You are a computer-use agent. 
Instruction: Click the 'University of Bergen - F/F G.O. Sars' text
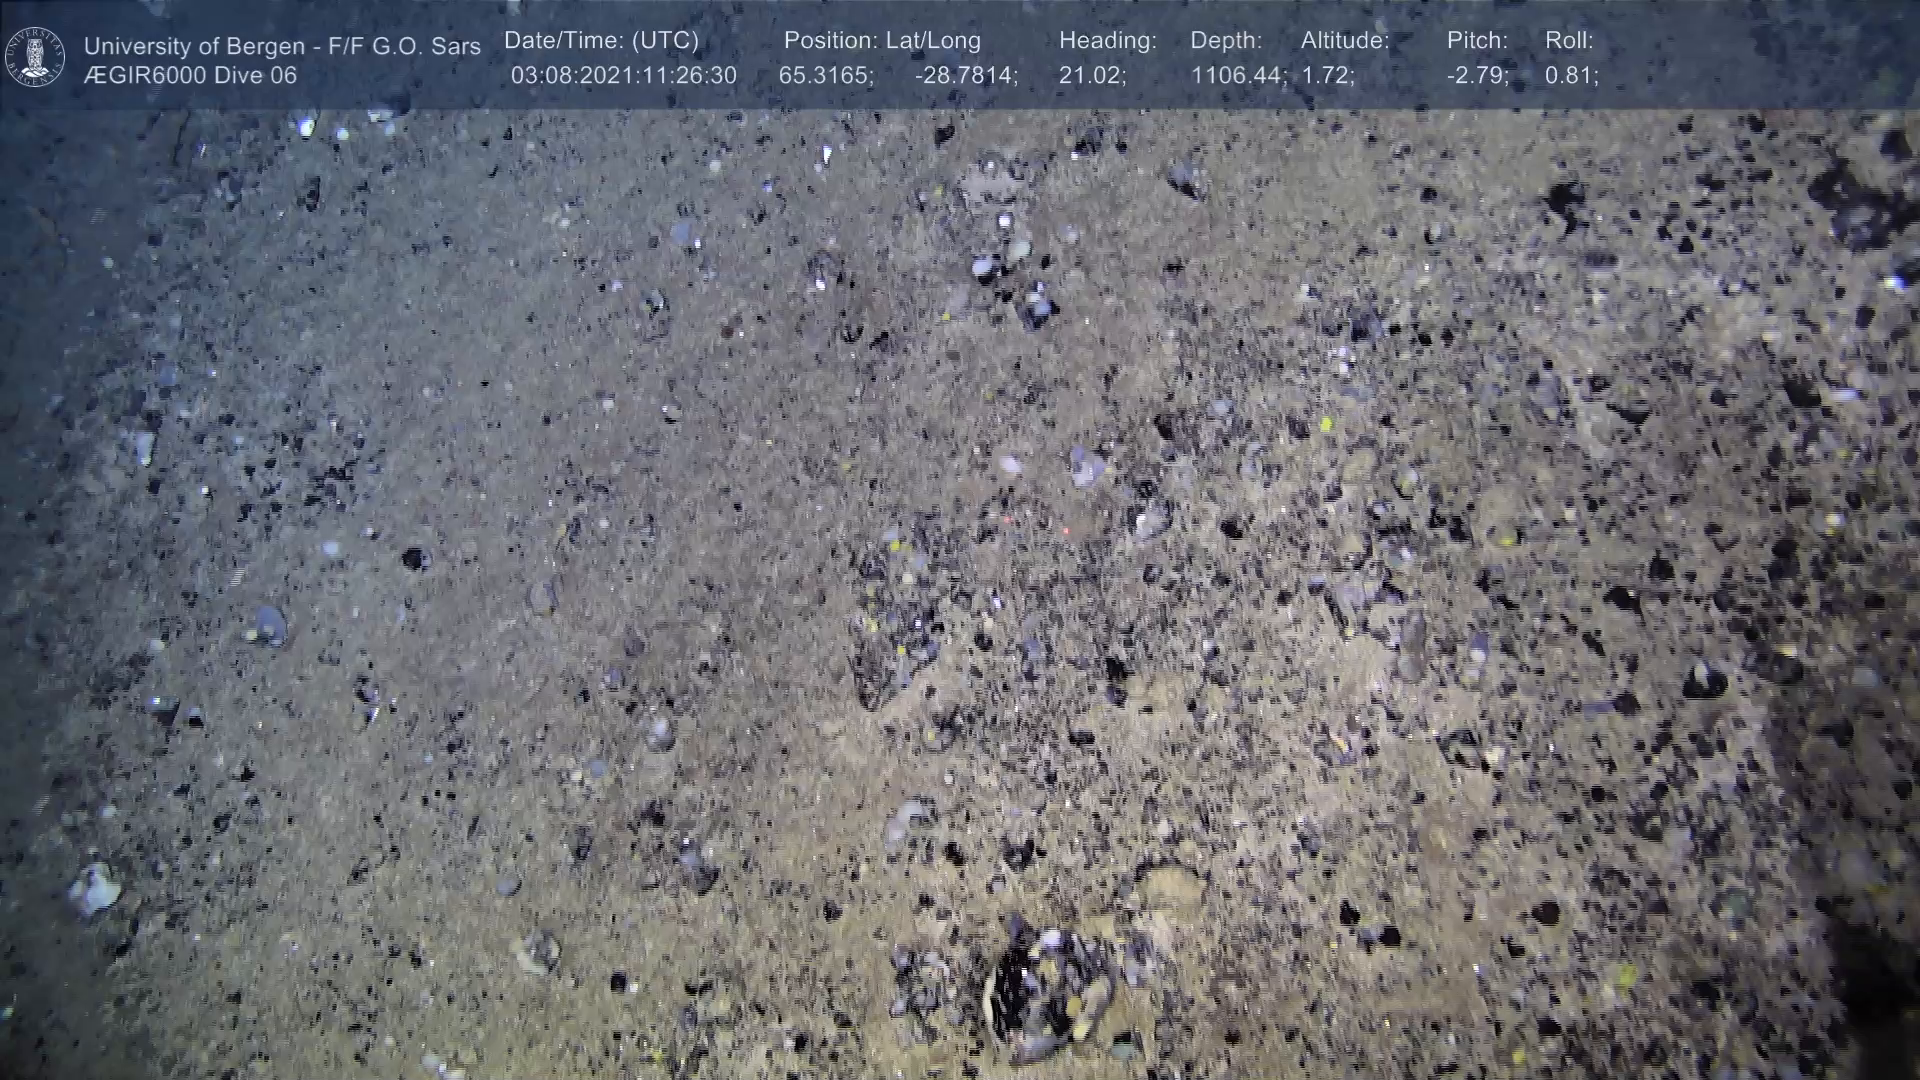282,46
